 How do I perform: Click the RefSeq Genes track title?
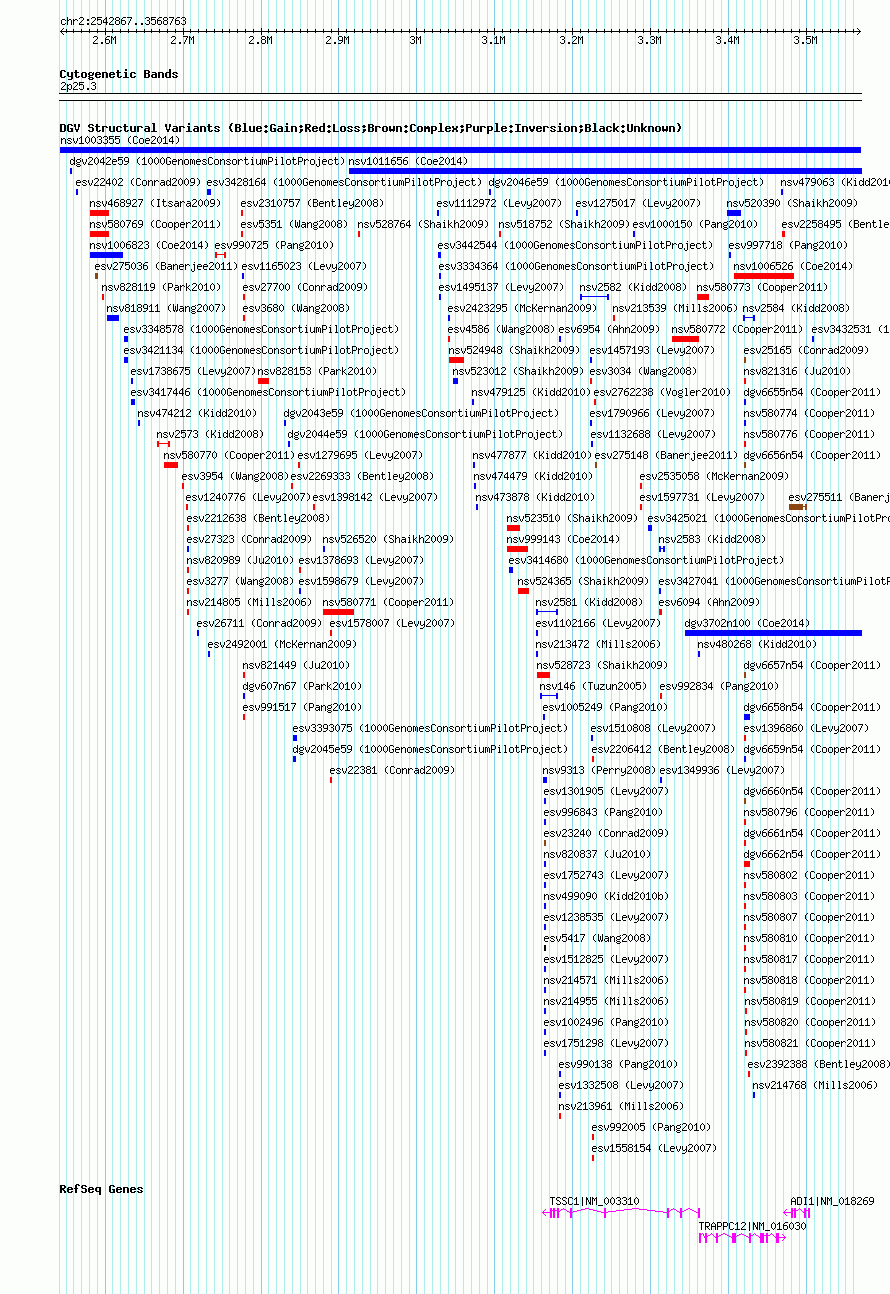tap(102, 1189)
